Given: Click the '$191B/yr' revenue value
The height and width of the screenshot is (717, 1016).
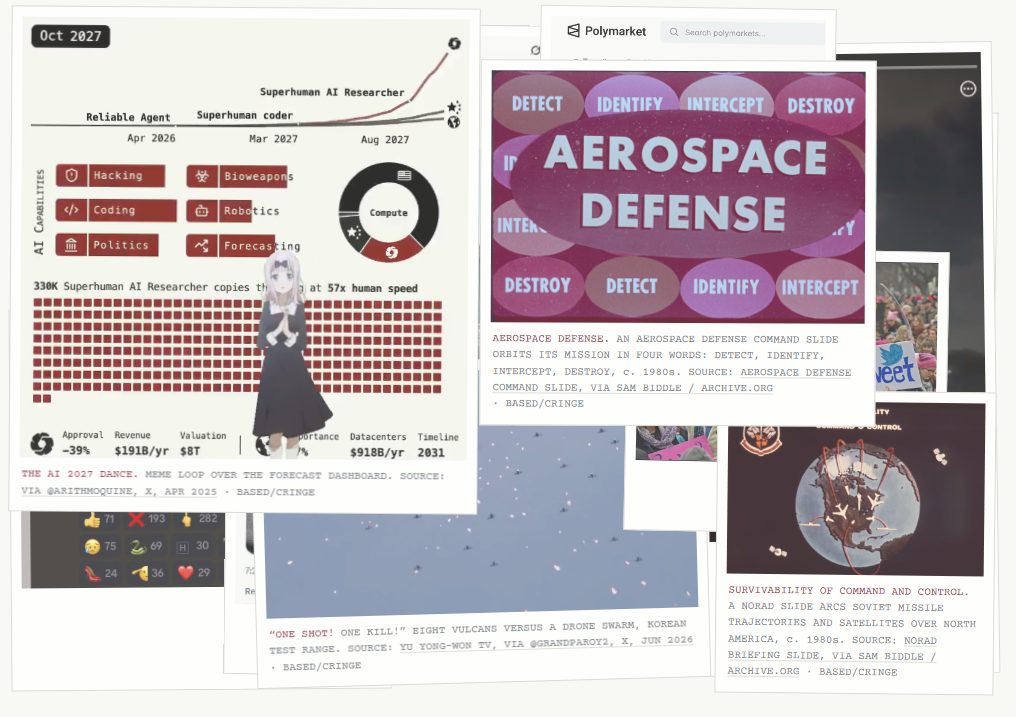Looking at the screenshot, I should pos(141,451).
